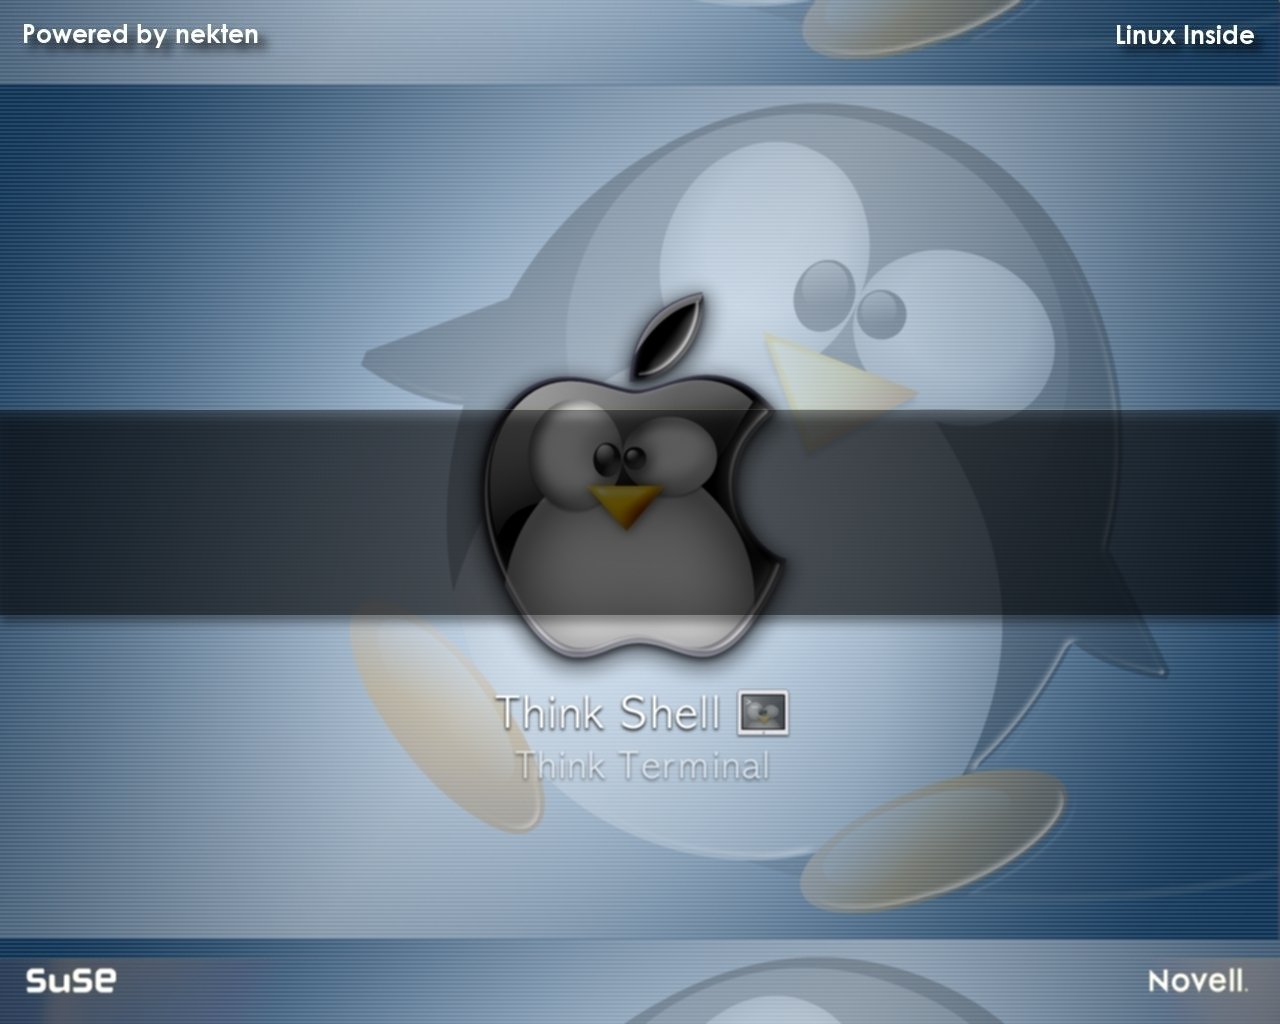Click the SuSE logo

pyautogui.click(x=70, y=980)
